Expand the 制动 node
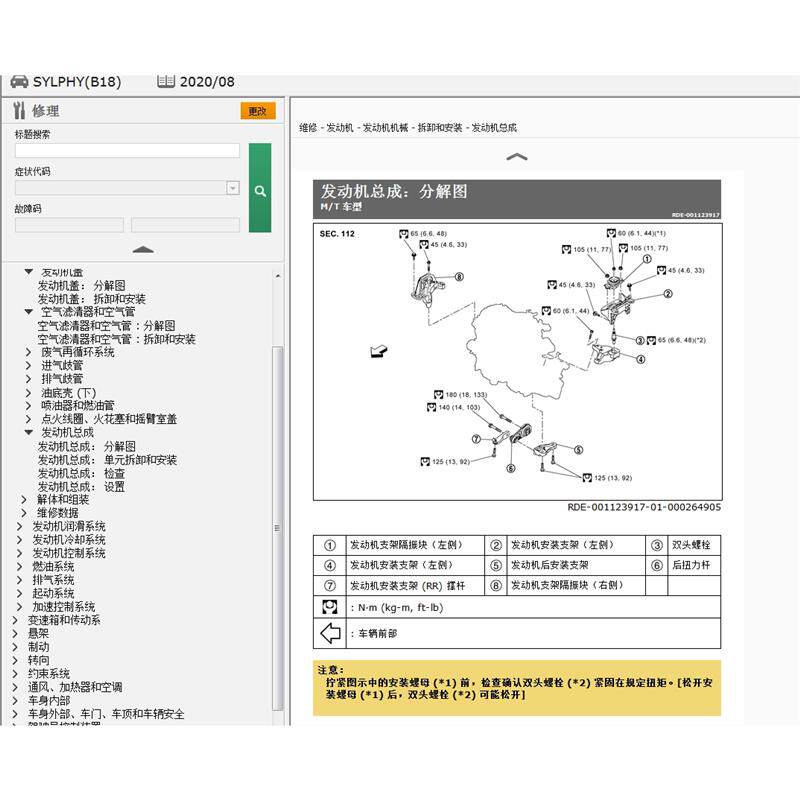The height and width of the screenshot is (800, 800). pos(15,646)
